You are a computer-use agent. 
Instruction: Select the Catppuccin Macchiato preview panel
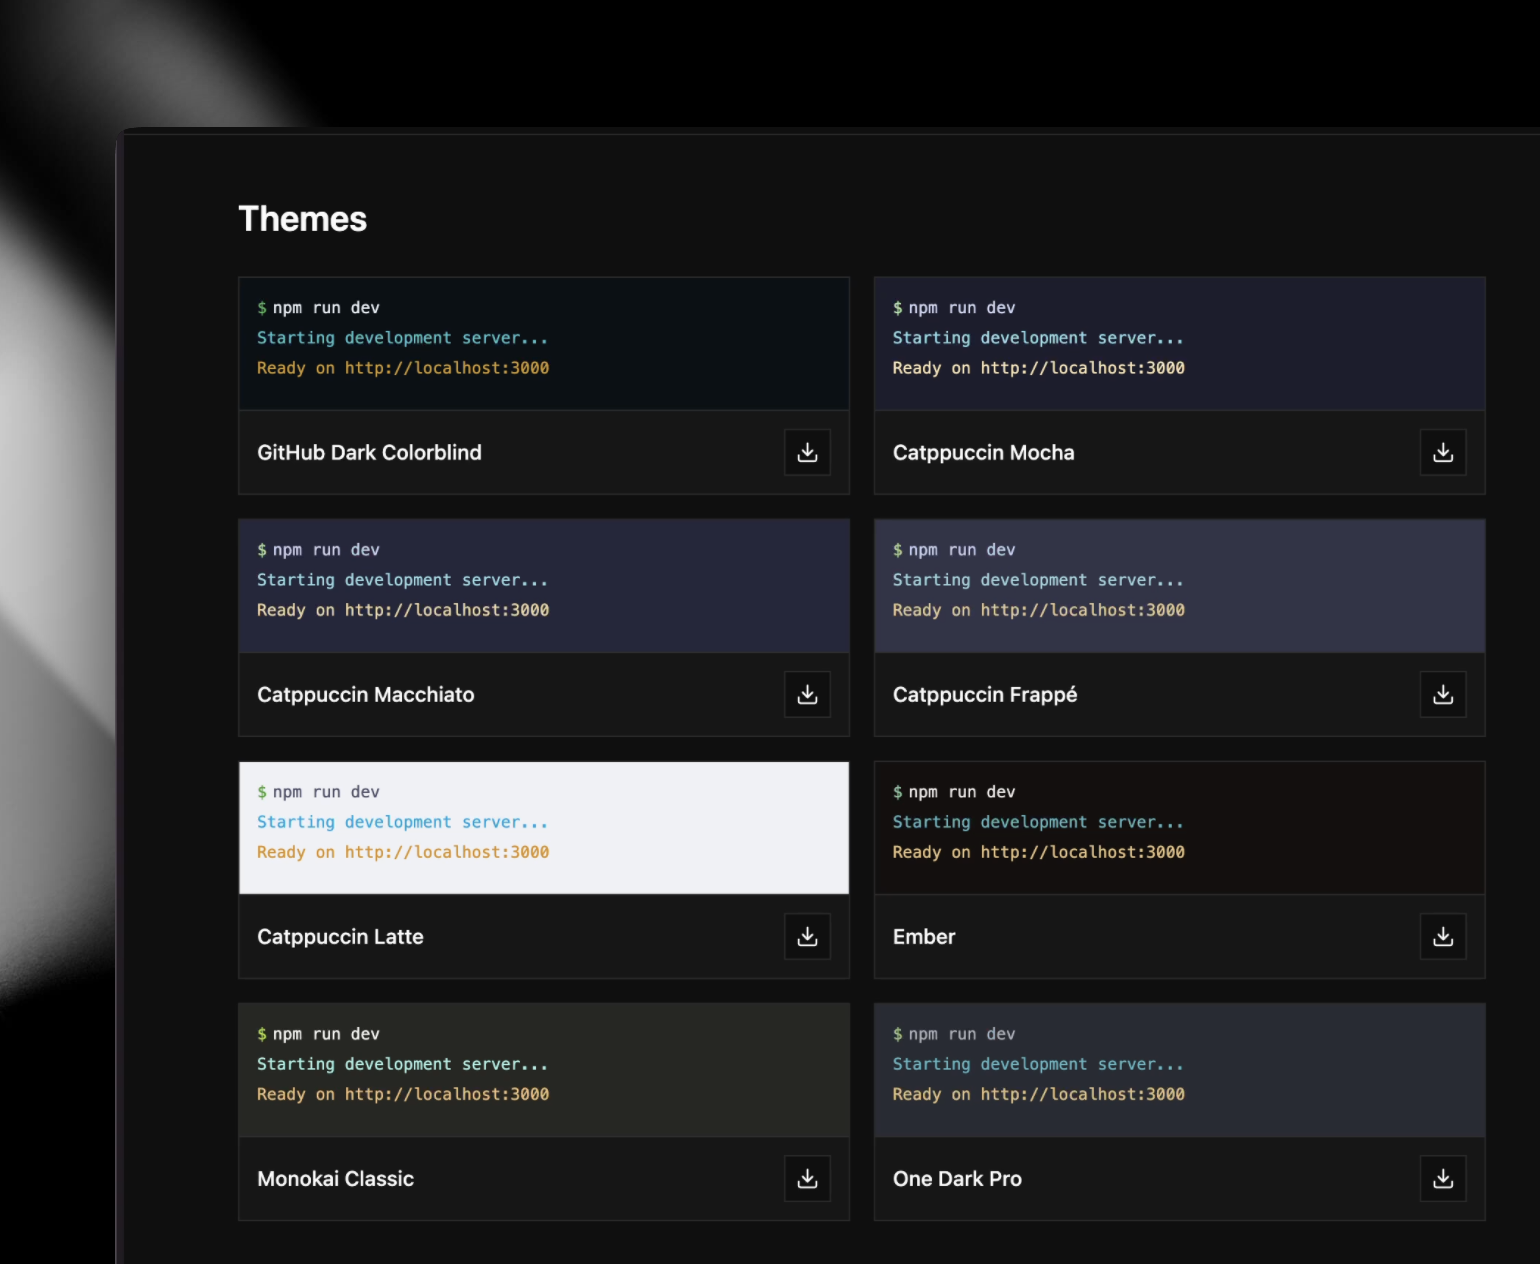(543, 585)
